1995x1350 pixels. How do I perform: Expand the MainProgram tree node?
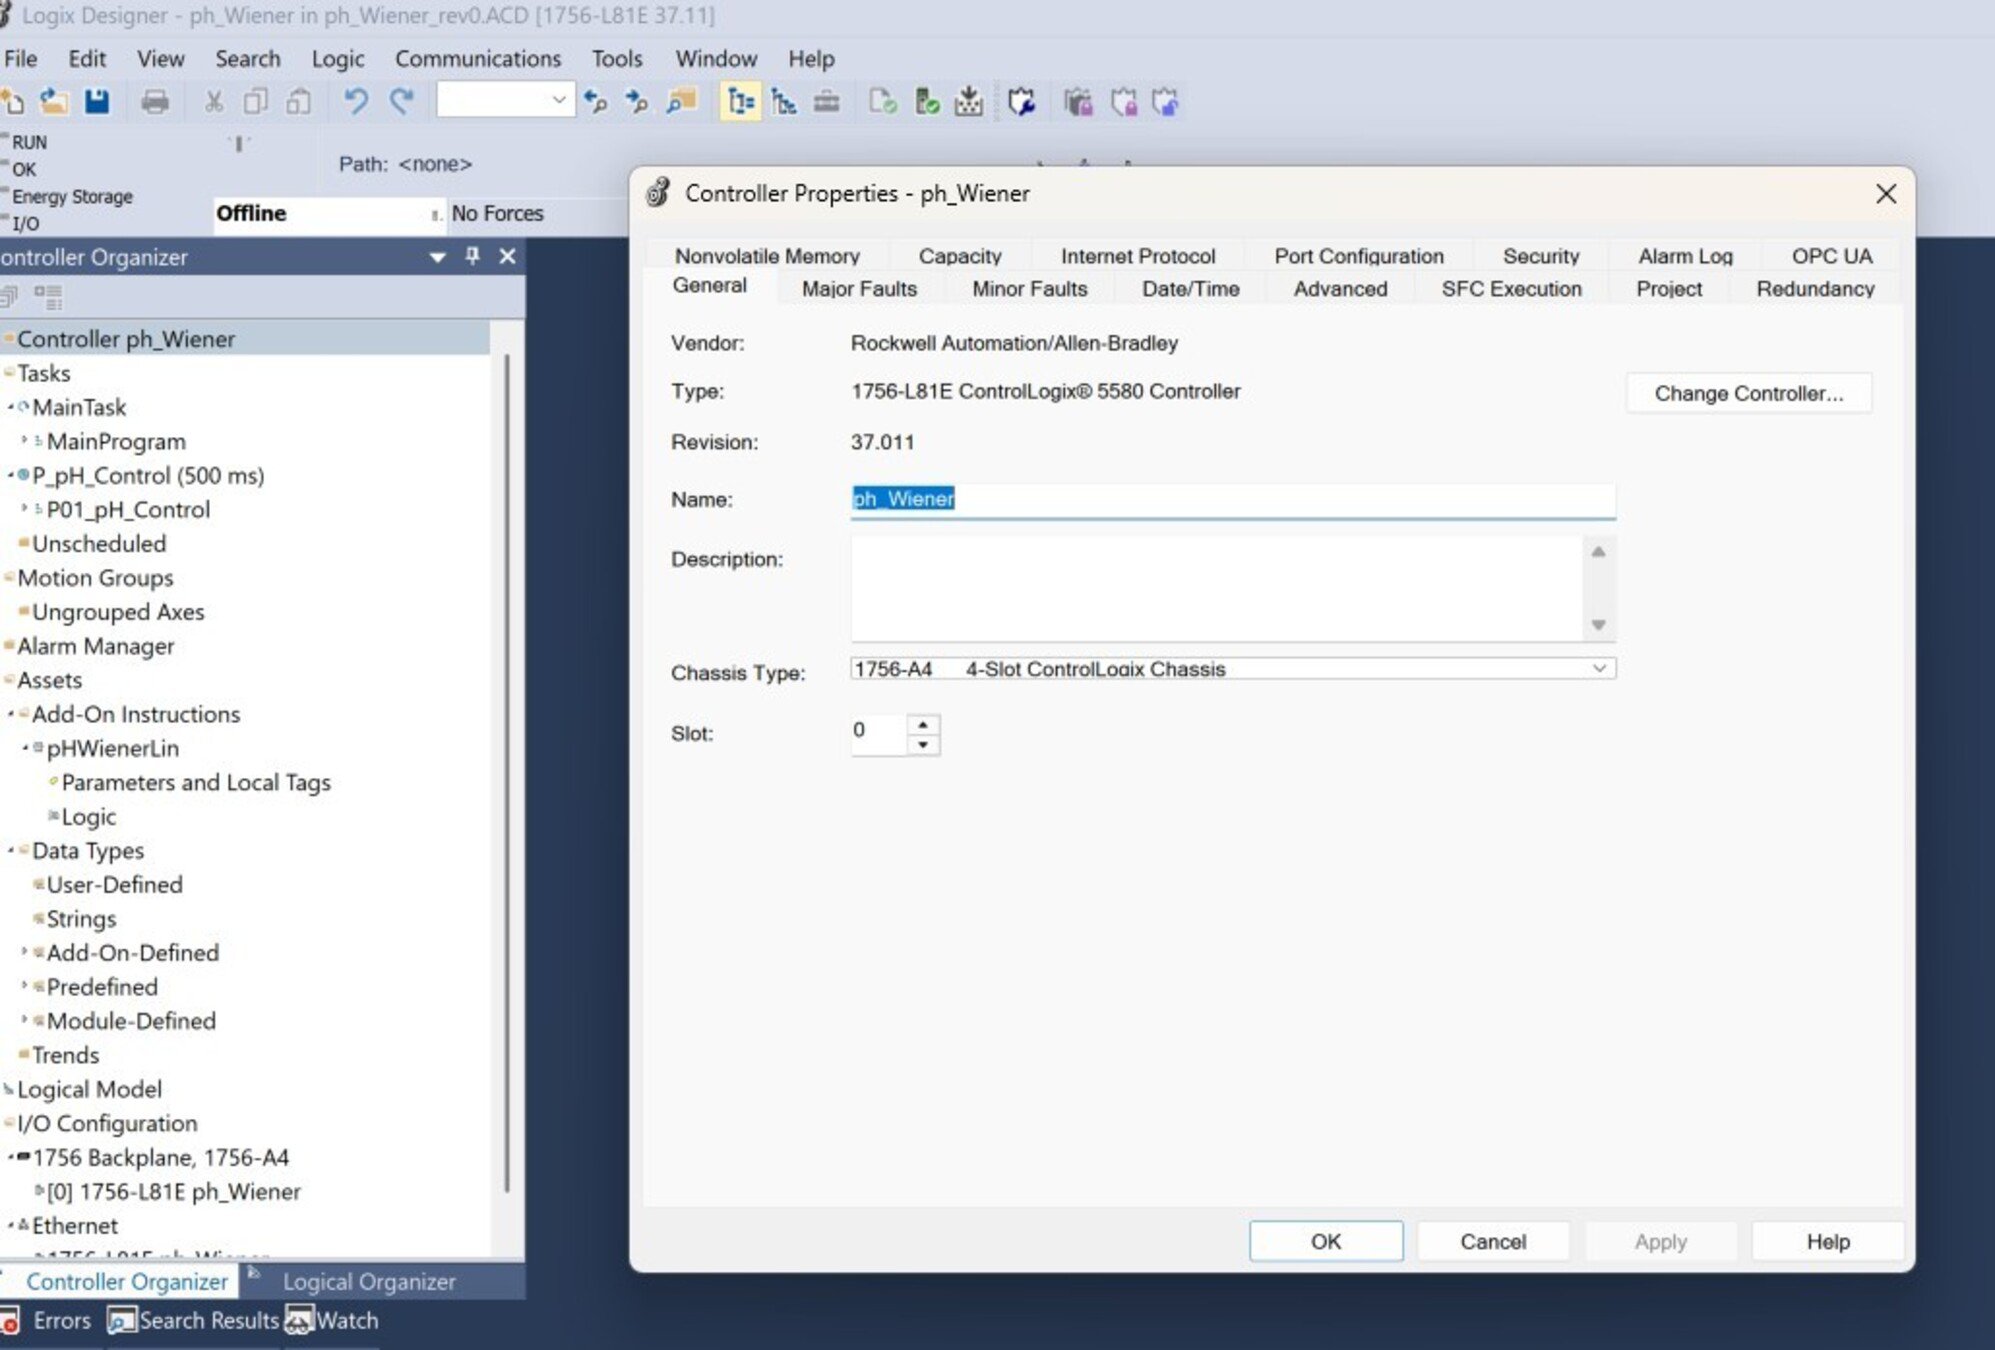[25, 441]
